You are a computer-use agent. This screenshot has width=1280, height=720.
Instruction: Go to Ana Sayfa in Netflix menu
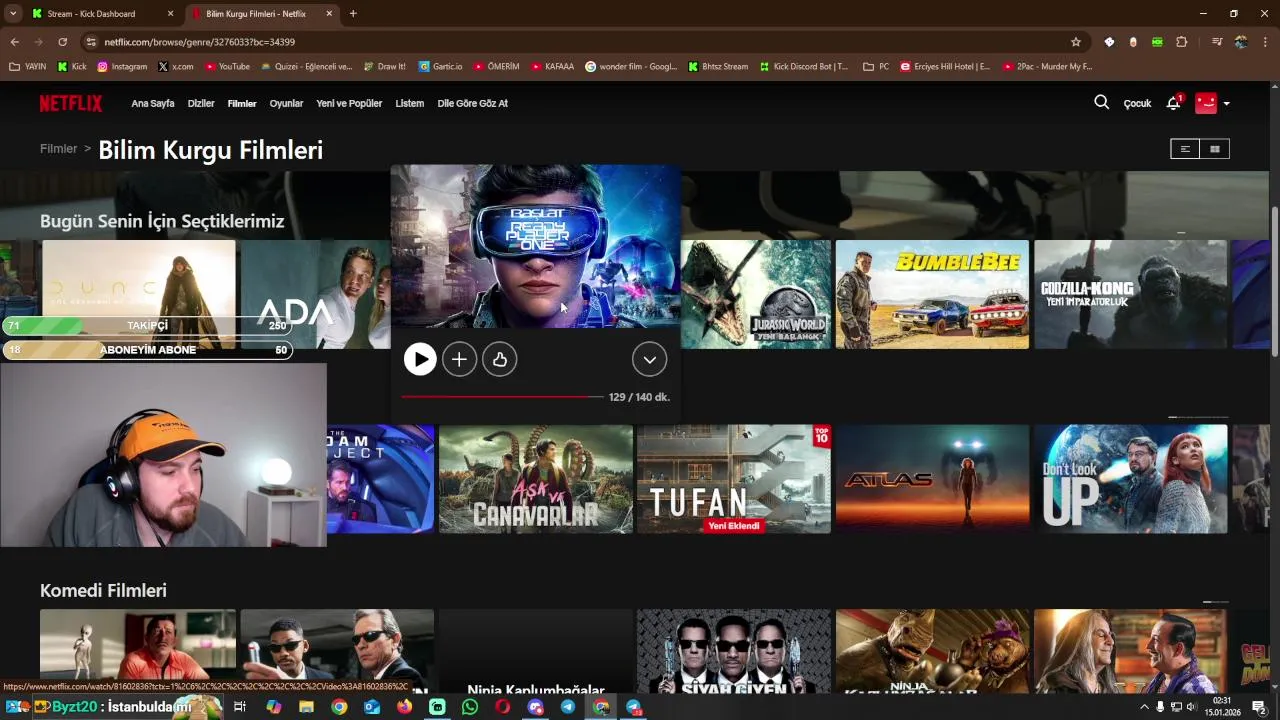[x=153, y=103]
